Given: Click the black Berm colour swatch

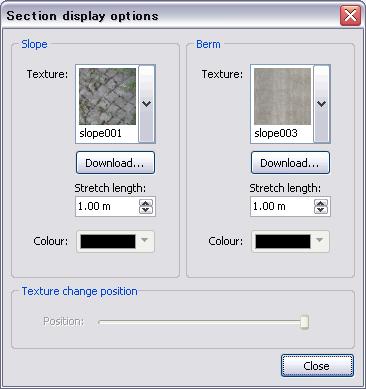Looking at the screenshot, I should click(x=283, y=241).
